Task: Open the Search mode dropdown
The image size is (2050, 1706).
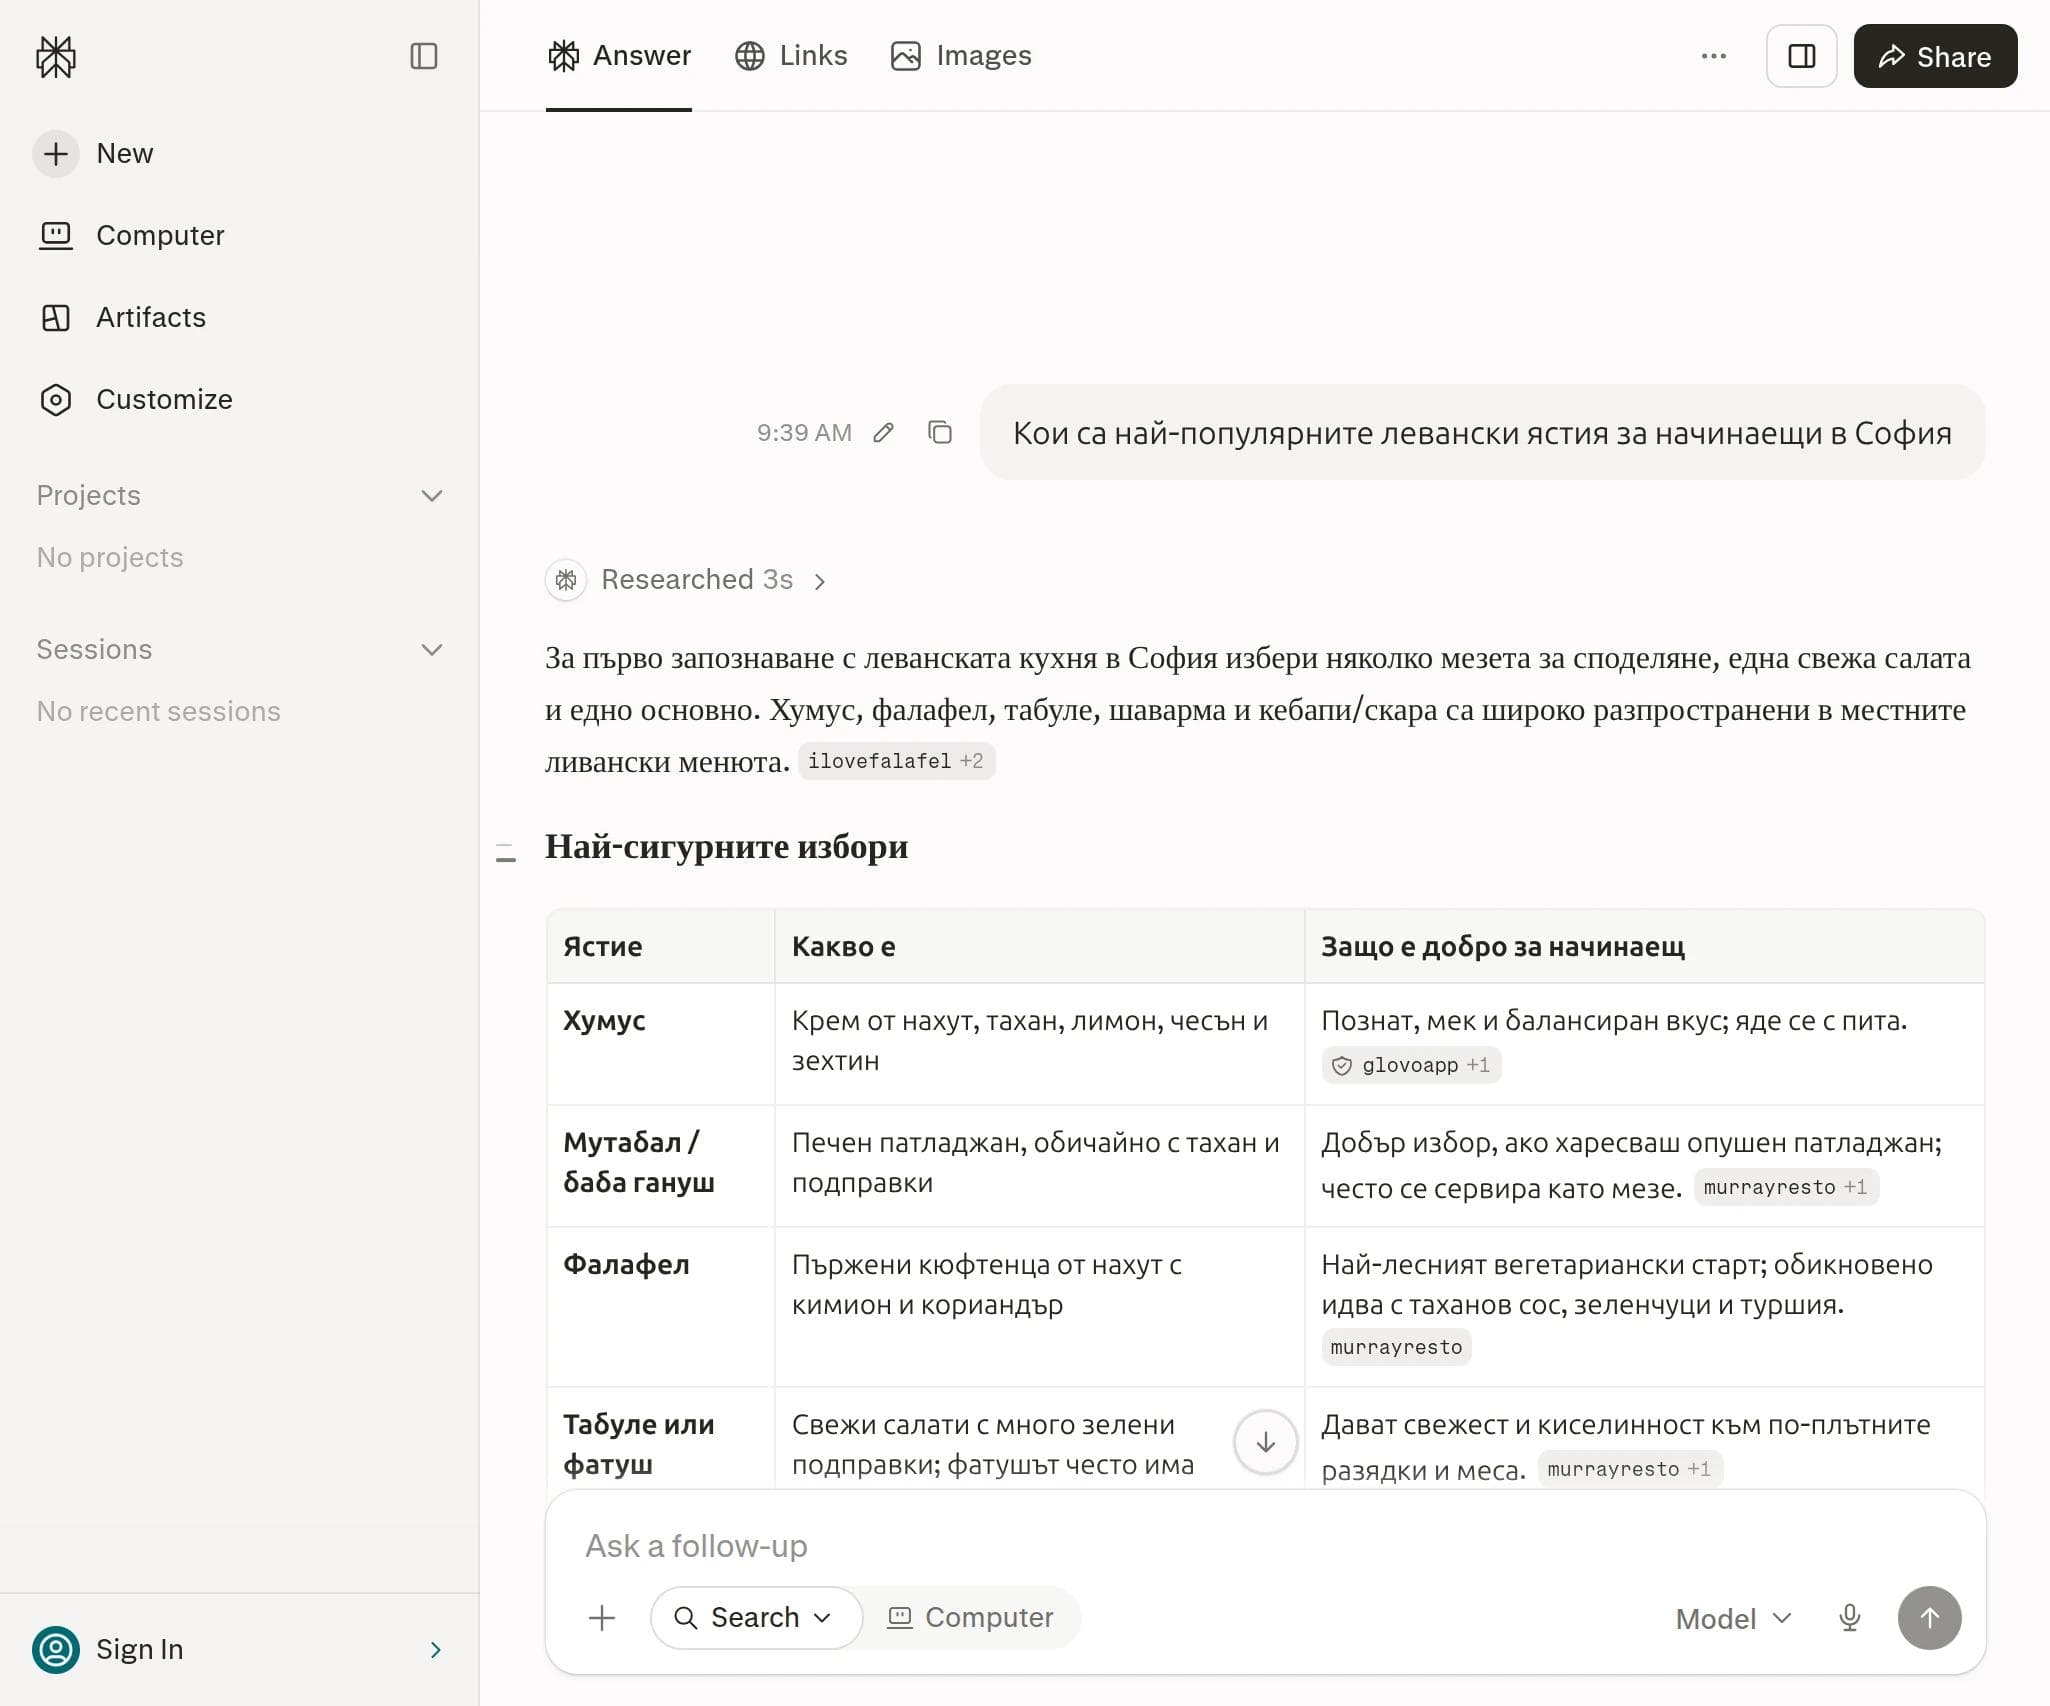Action: pos(756,1618)
